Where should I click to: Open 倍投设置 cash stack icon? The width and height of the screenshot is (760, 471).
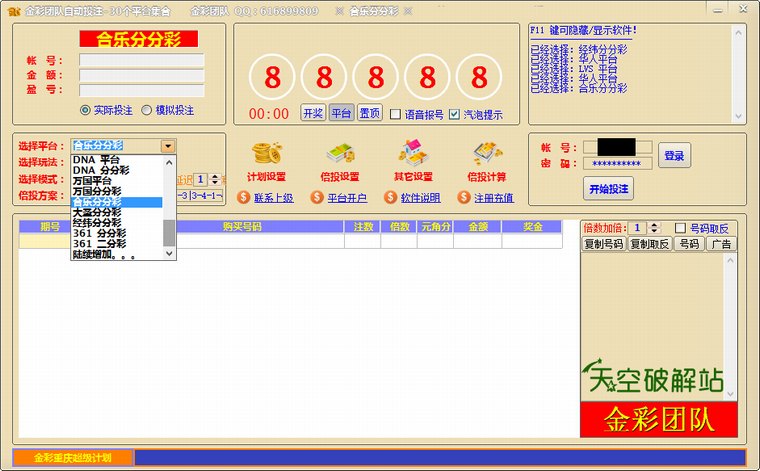click(x=340, y=154)
